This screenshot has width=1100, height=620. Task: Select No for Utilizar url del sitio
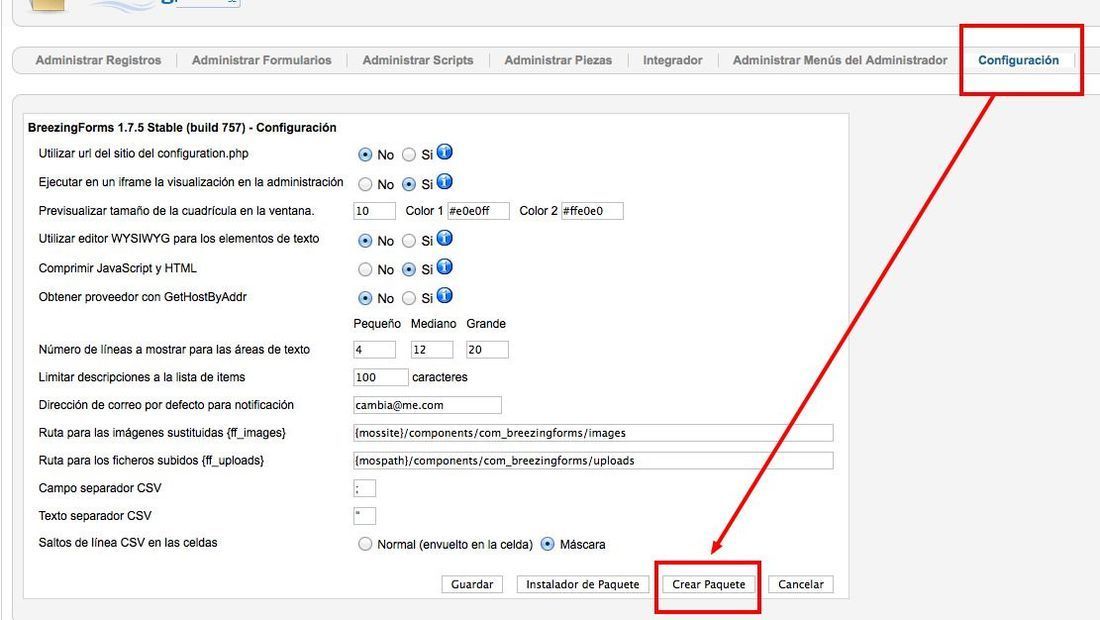pyautogui.click(x=365, y=155)
